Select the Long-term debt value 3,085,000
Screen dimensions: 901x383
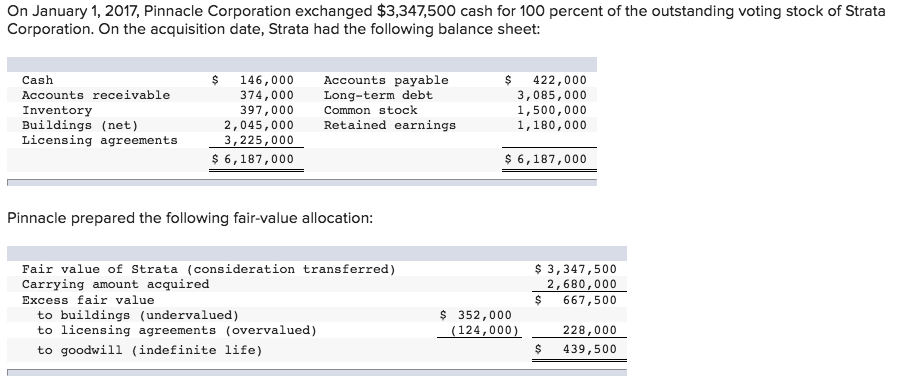(x=552, y=95)
